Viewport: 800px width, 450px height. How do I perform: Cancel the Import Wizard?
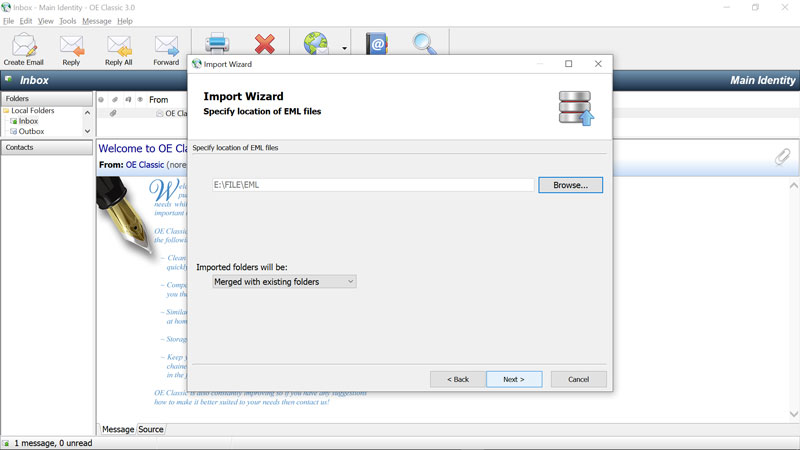pos(579,379)
